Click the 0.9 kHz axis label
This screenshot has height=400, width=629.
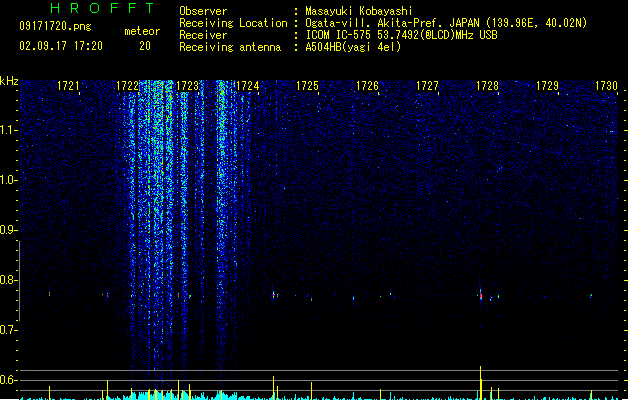[8, 230]
